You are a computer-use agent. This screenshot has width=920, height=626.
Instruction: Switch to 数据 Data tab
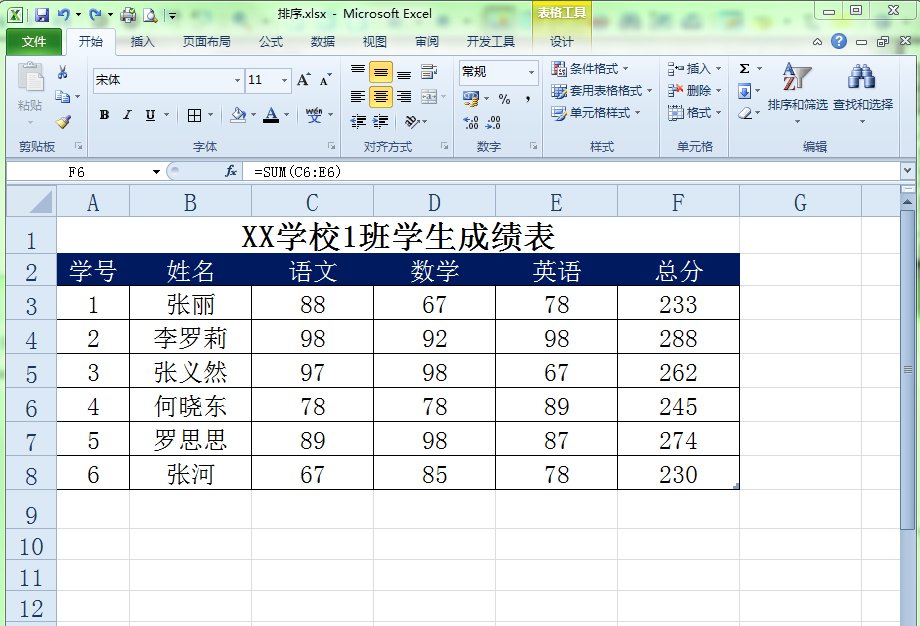(x=323, y=42)
